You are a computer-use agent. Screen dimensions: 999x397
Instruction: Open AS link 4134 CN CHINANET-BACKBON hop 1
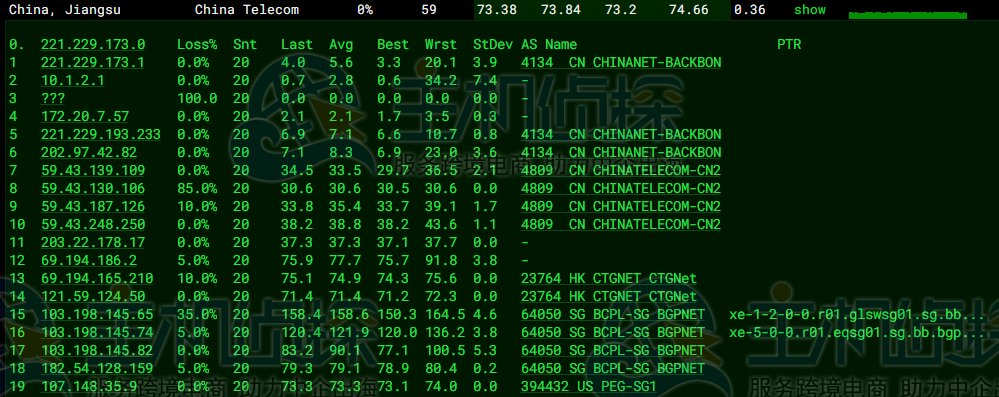(x=621, y=62)
